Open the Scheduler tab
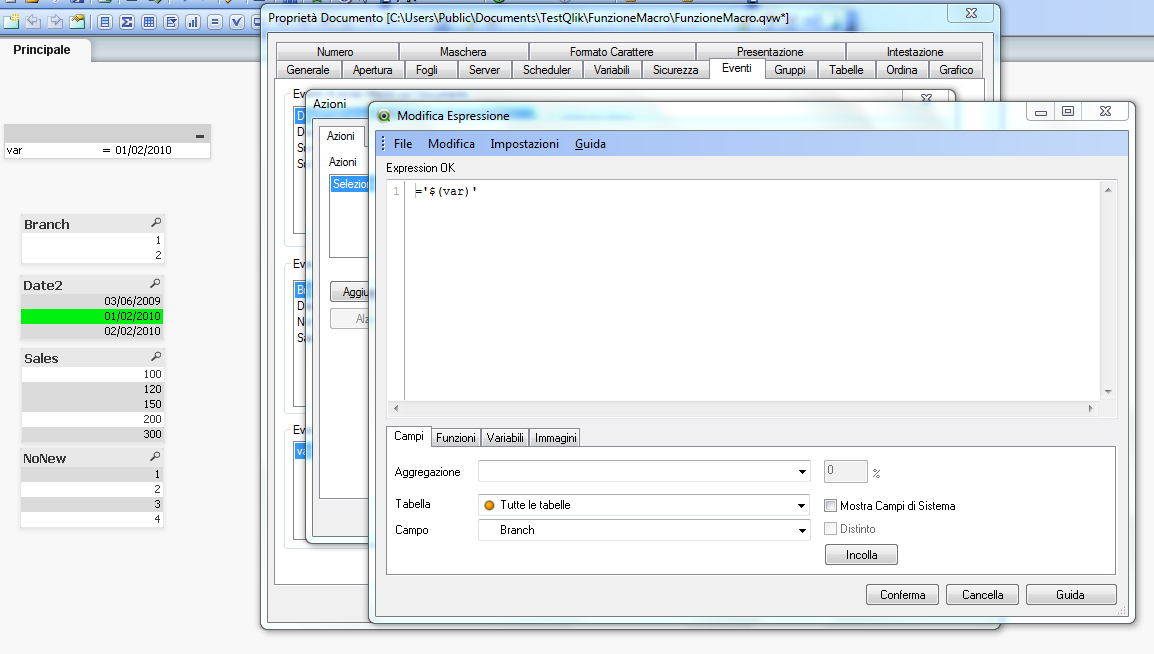Viewport: 1154px width, 654px height. click(547, 70)
